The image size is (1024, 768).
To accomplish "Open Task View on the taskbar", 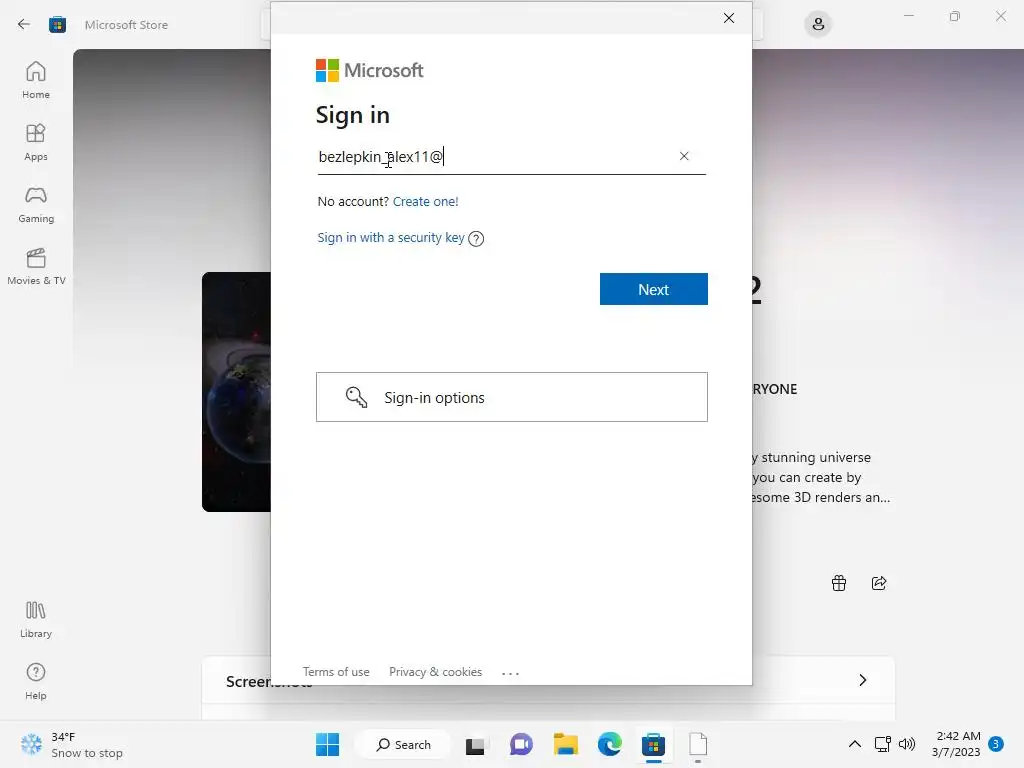I will pyautogui.click(x=475, y=744).
